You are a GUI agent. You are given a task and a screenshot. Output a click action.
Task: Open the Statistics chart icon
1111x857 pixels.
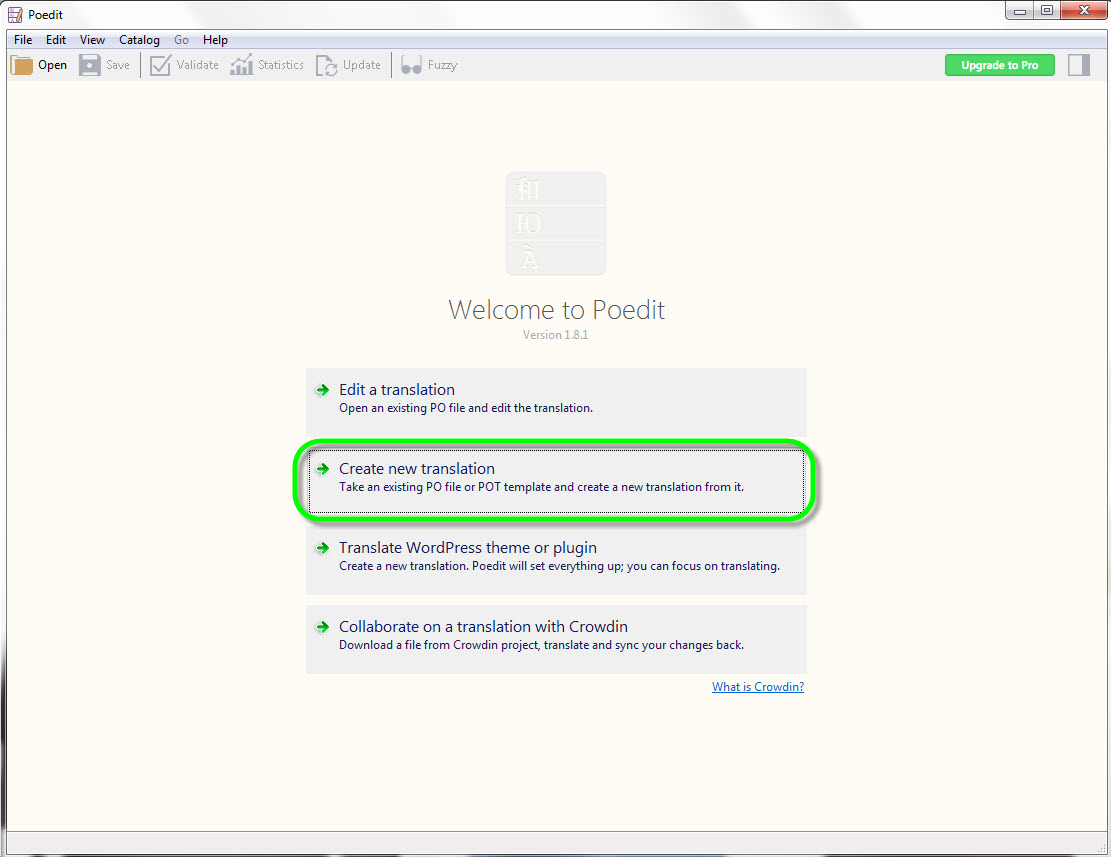point(241,65)
